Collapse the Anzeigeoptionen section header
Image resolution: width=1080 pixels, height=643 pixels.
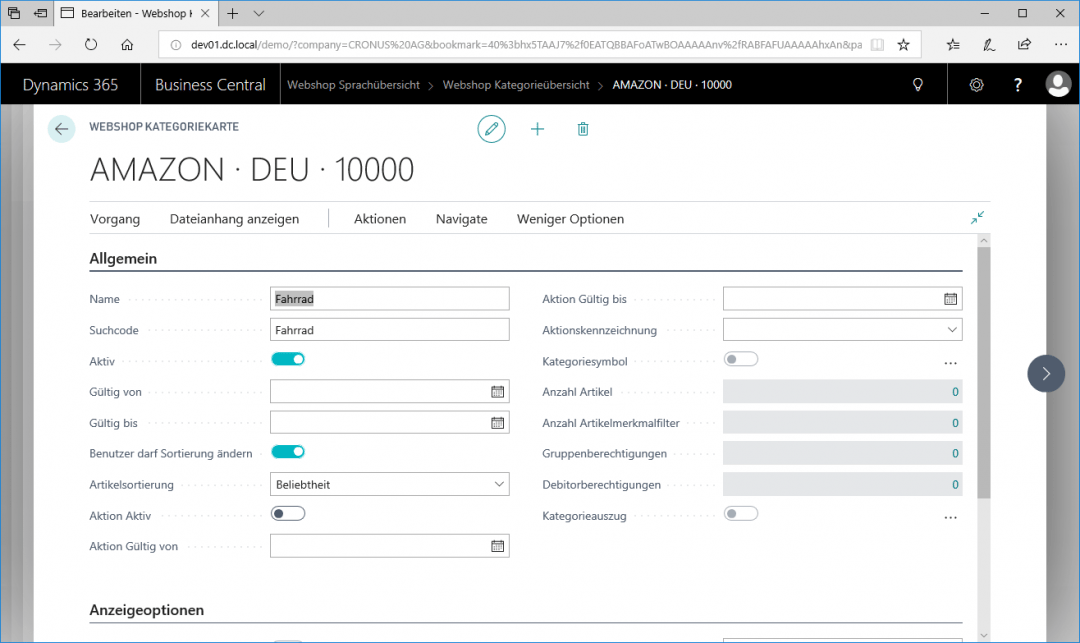[146, 610]
